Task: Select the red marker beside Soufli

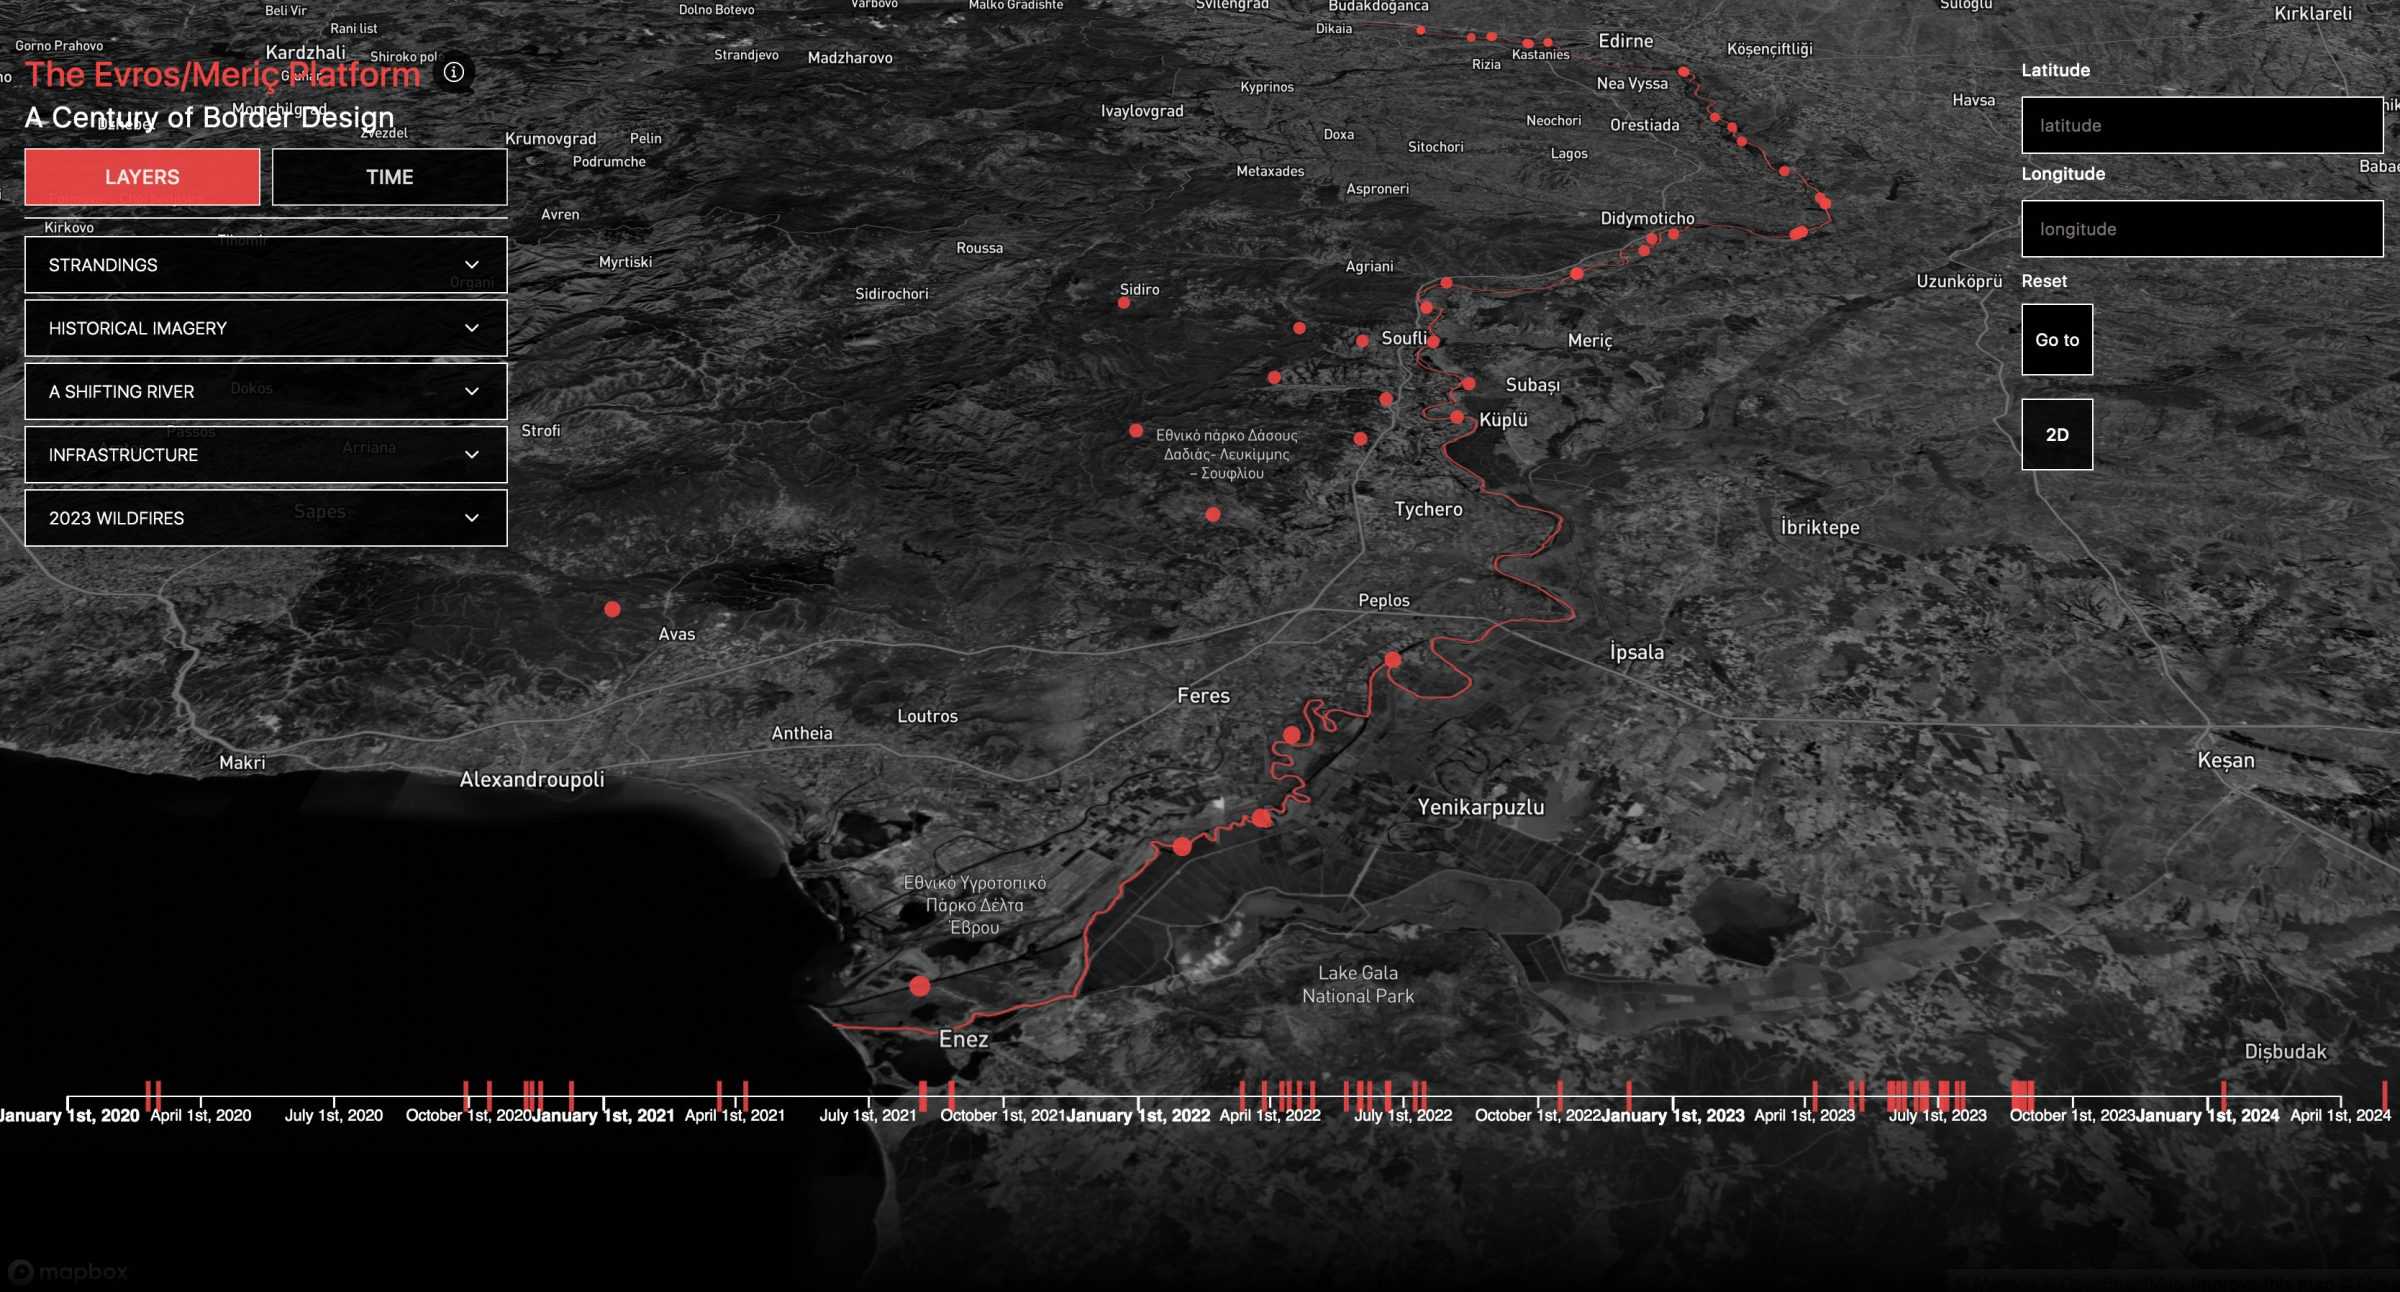Action: pos(1360,340)
